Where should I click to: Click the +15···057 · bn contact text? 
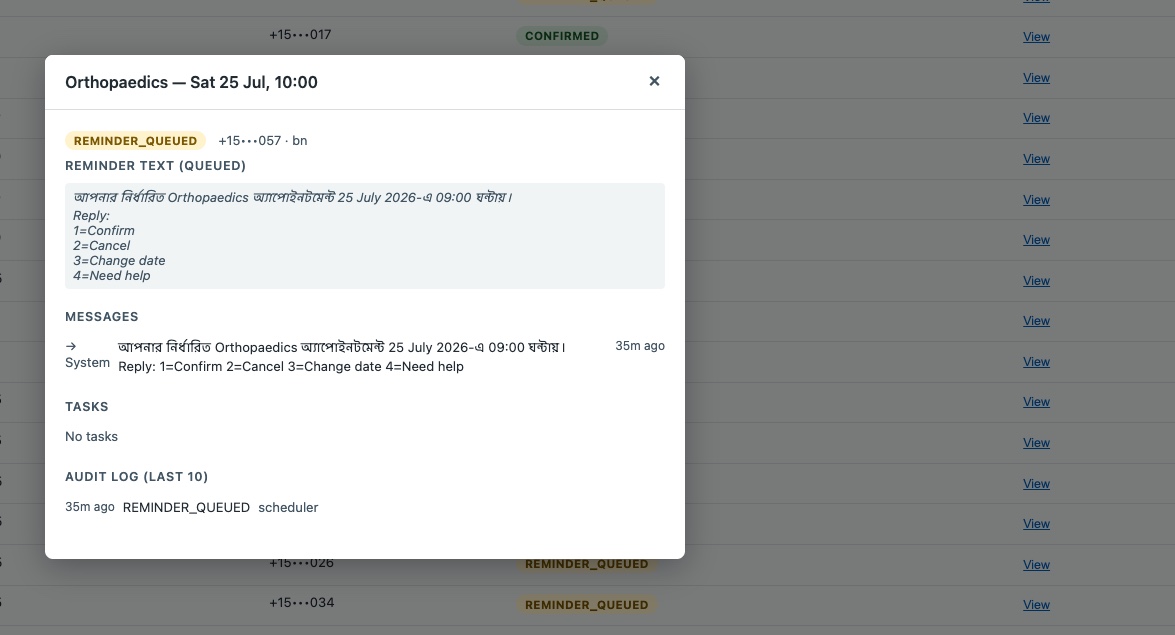tap(263, 141)
